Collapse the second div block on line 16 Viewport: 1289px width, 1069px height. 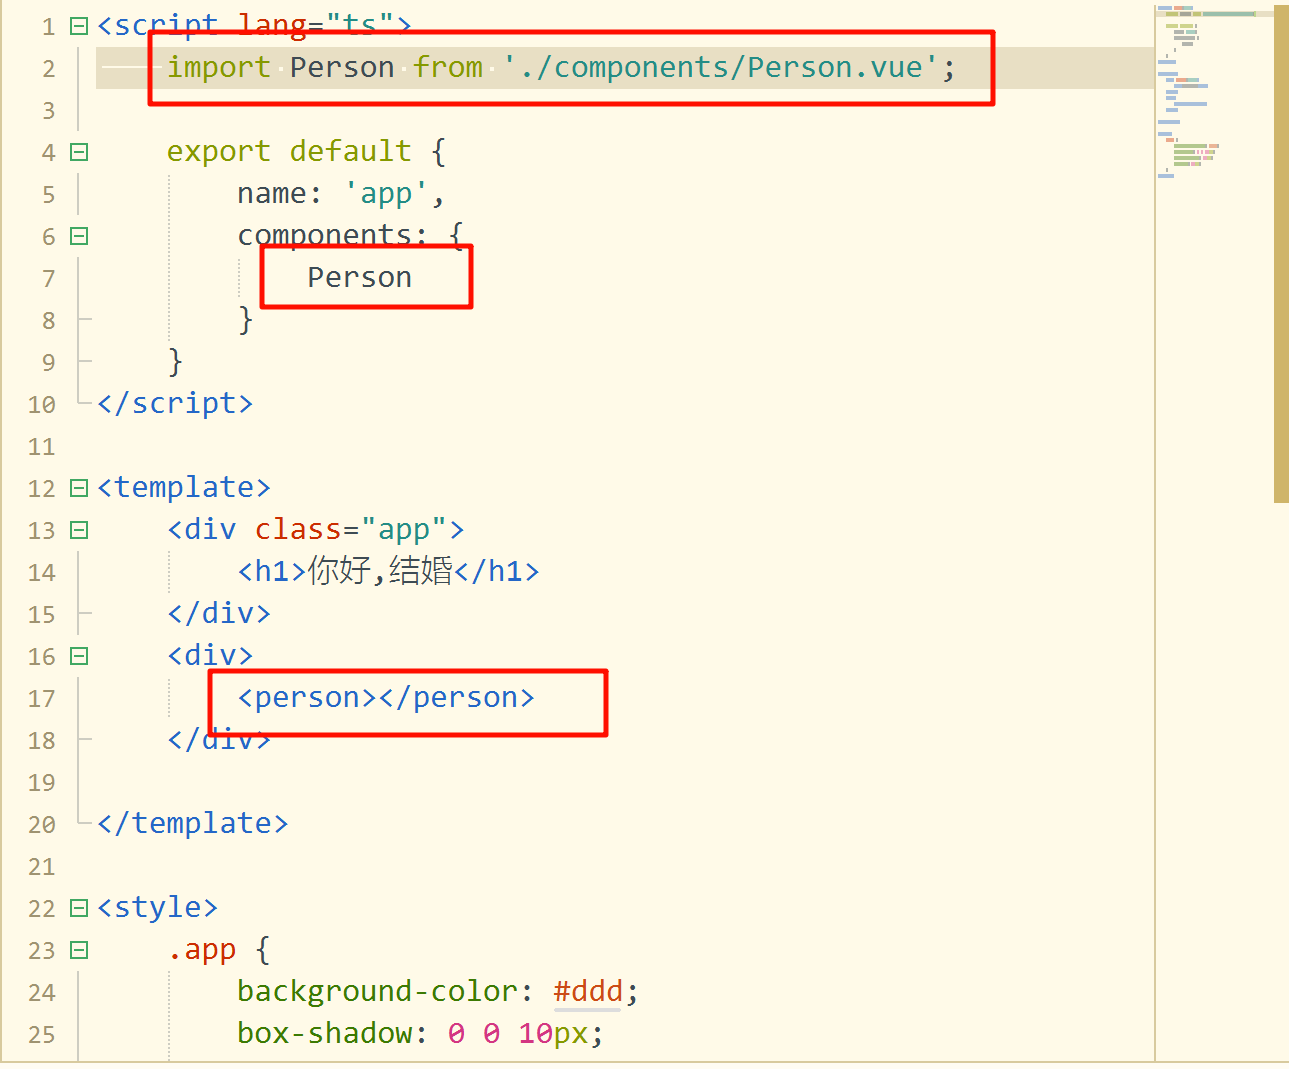tap(79, 657)
